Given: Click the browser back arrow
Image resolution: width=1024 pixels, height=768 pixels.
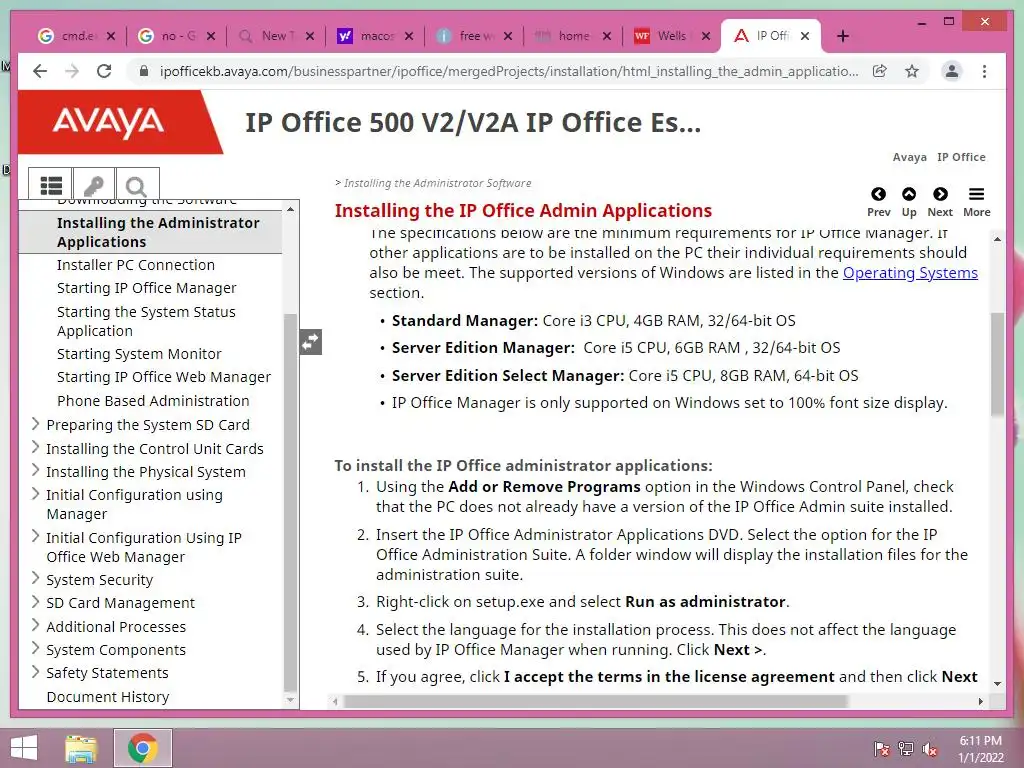Looking at the screenshot, I should point(40,71).
